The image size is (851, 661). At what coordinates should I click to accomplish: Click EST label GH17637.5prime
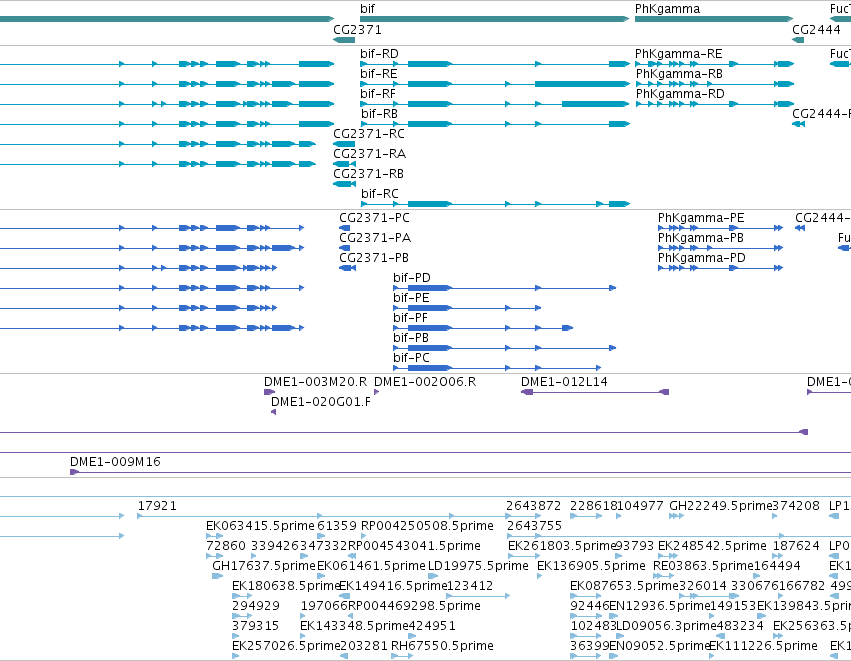coord(264,566)
